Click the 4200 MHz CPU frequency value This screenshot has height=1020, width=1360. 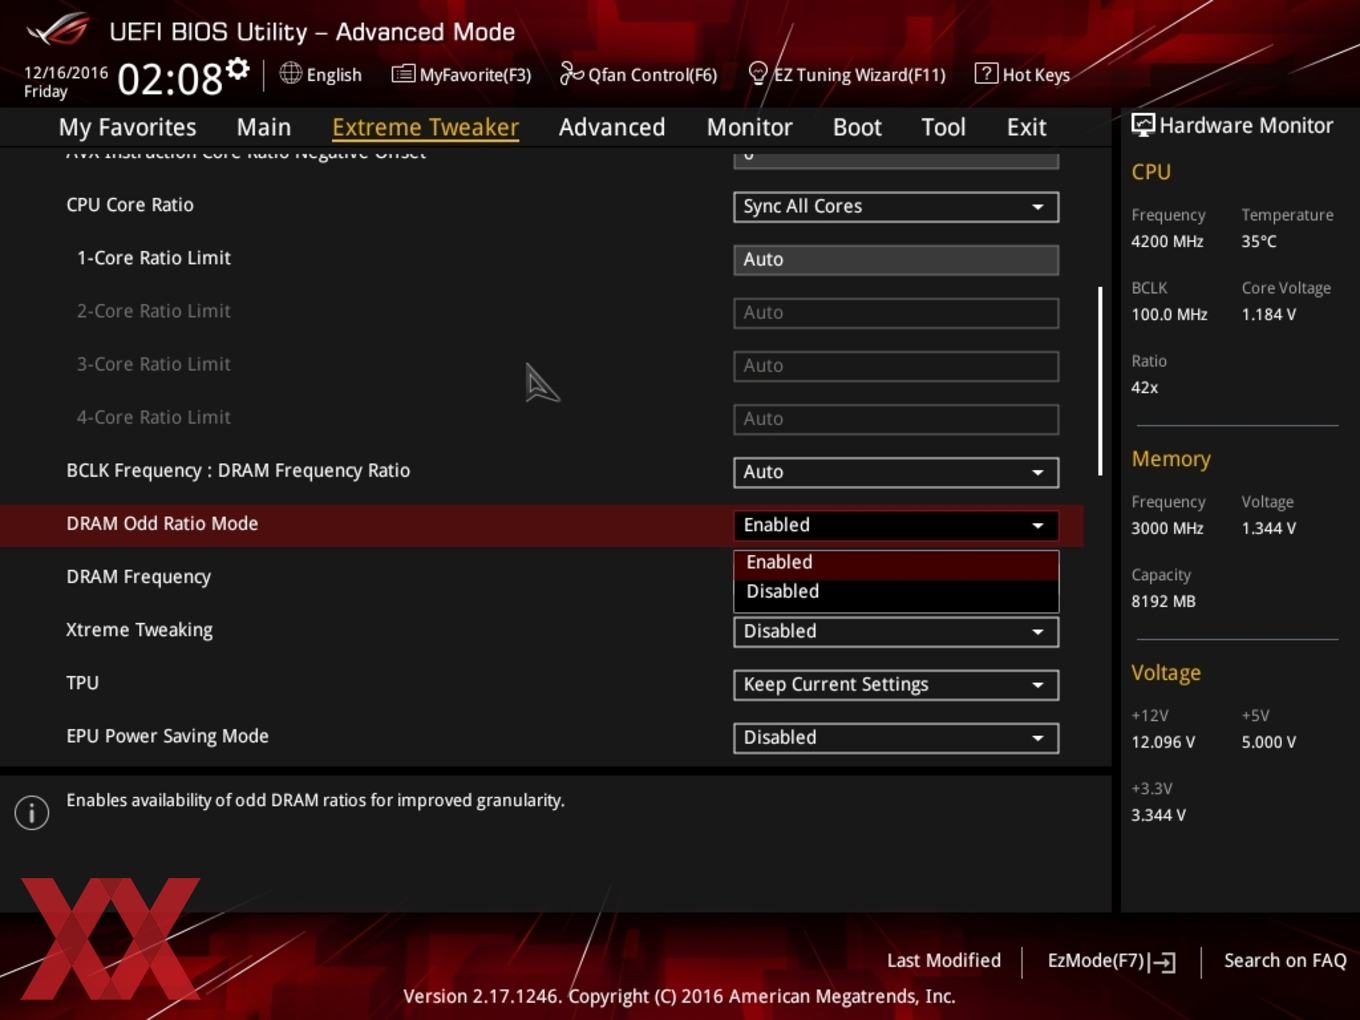[x=1167, y=241]
